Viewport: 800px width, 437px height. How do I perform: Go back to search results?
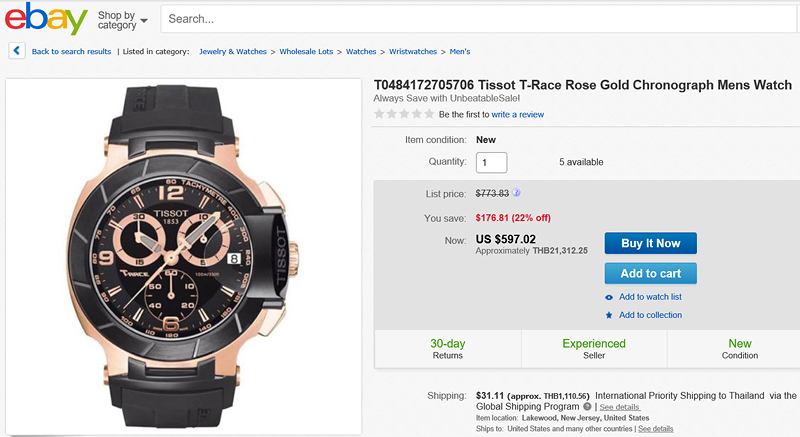(71, 51)
